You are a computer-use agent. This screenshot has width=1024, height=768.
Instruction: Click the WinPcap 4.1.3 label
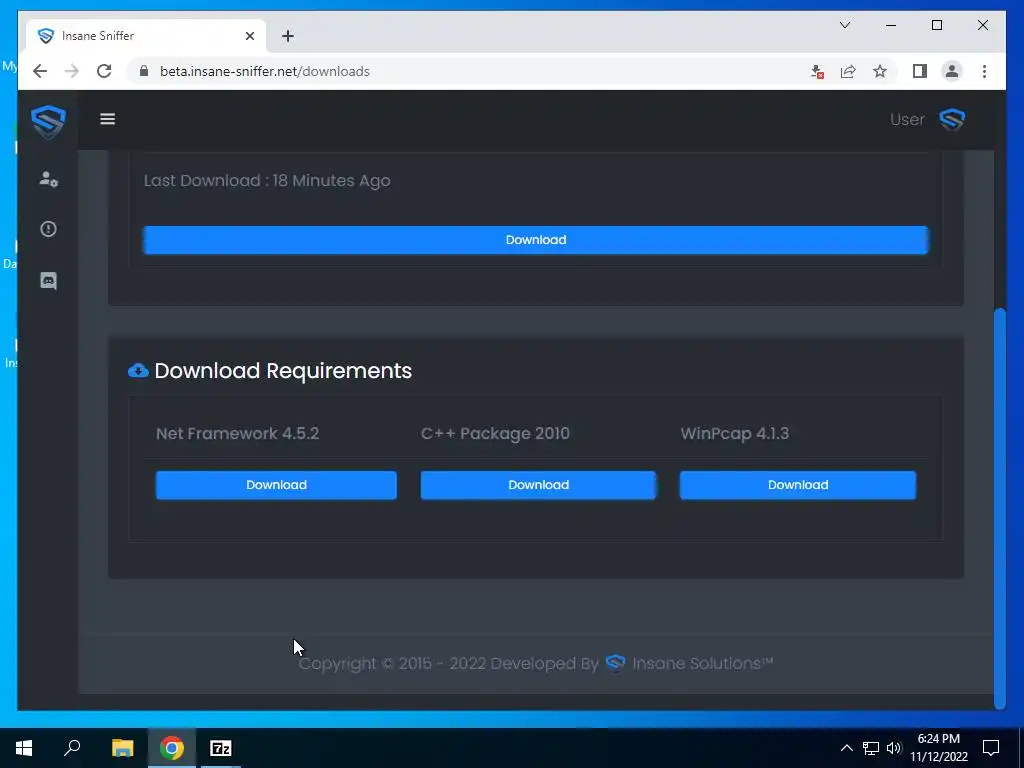pos(734,434)
